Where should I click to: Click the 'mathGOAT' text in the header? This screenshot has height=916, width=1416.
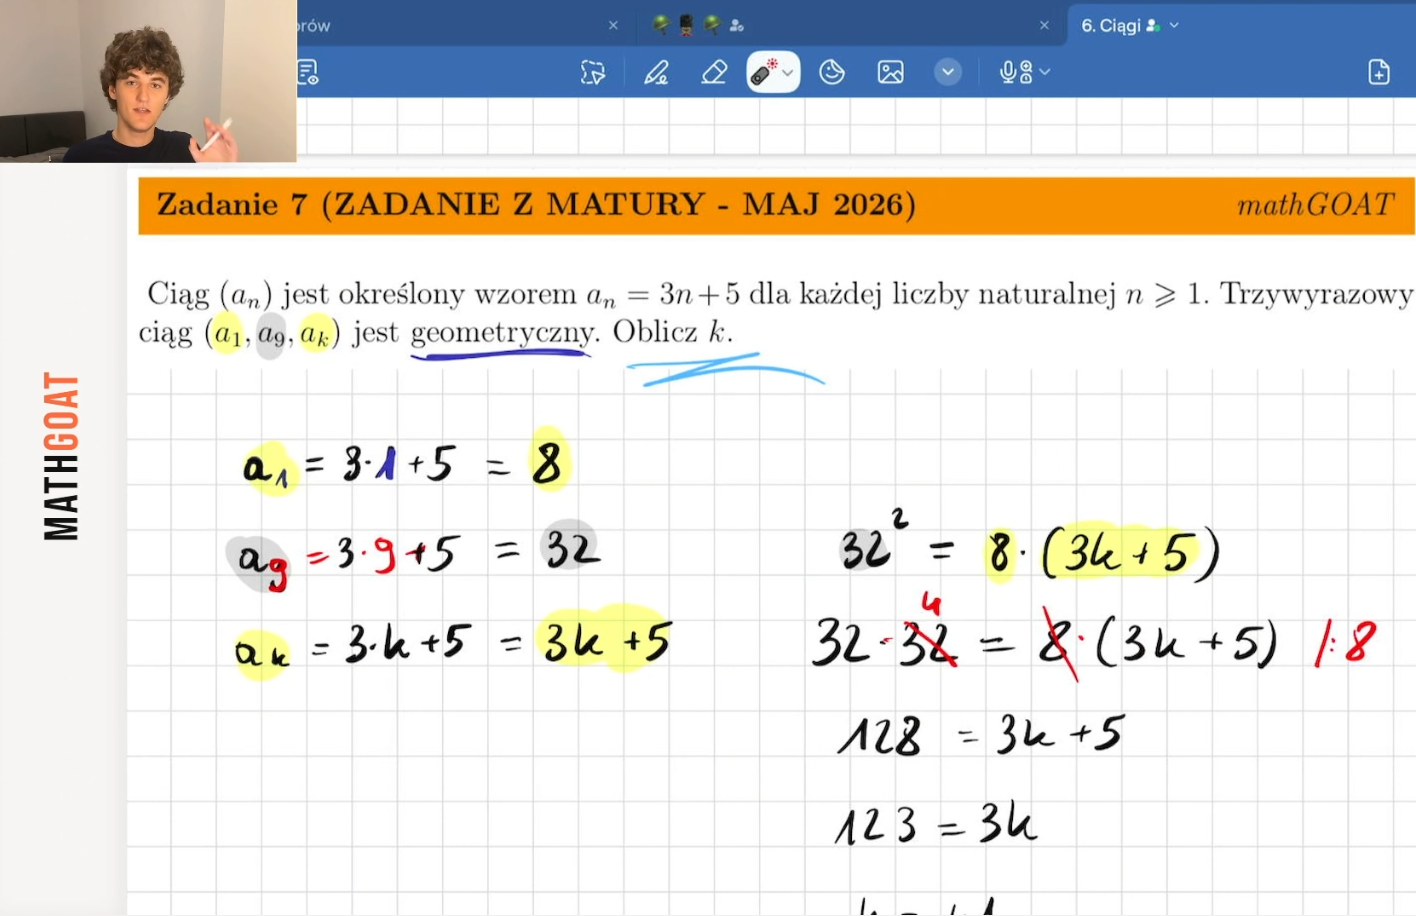click(x=1315, y=205)
